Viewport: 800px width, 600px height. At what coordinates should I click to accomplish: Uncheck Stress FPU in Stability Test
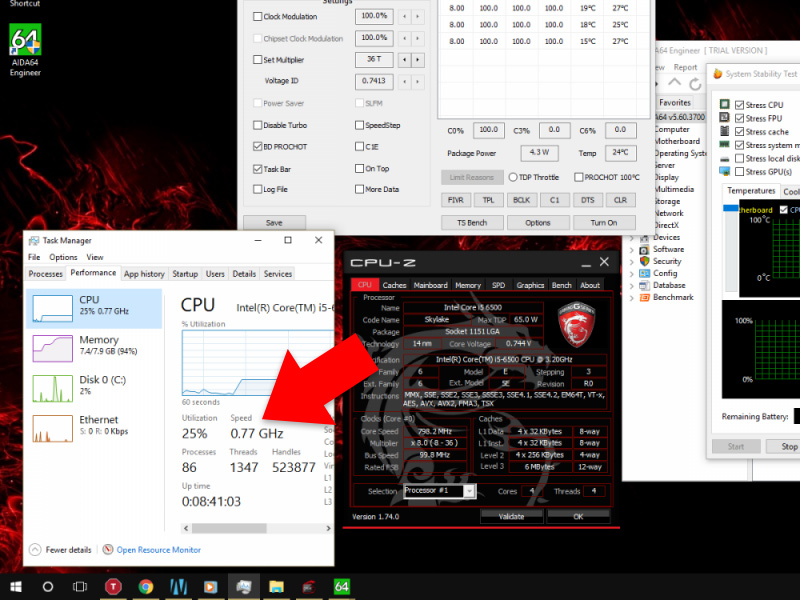[739, 118]
